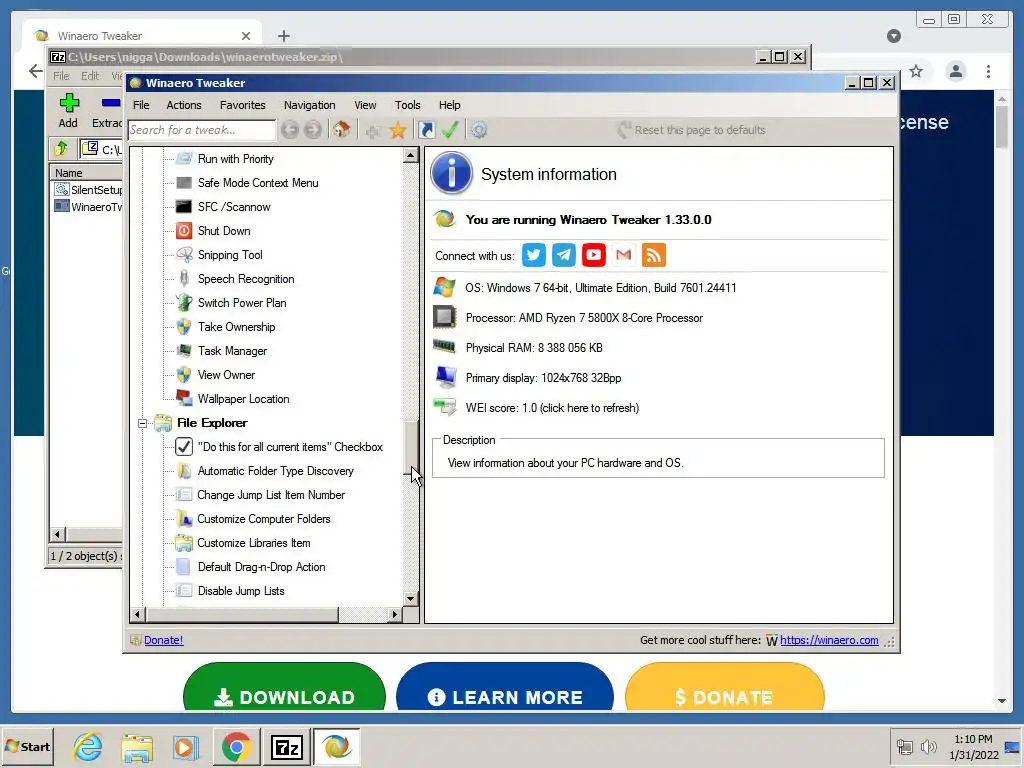Click the tree scrollbar down arrow

click(x=411, y=598)
